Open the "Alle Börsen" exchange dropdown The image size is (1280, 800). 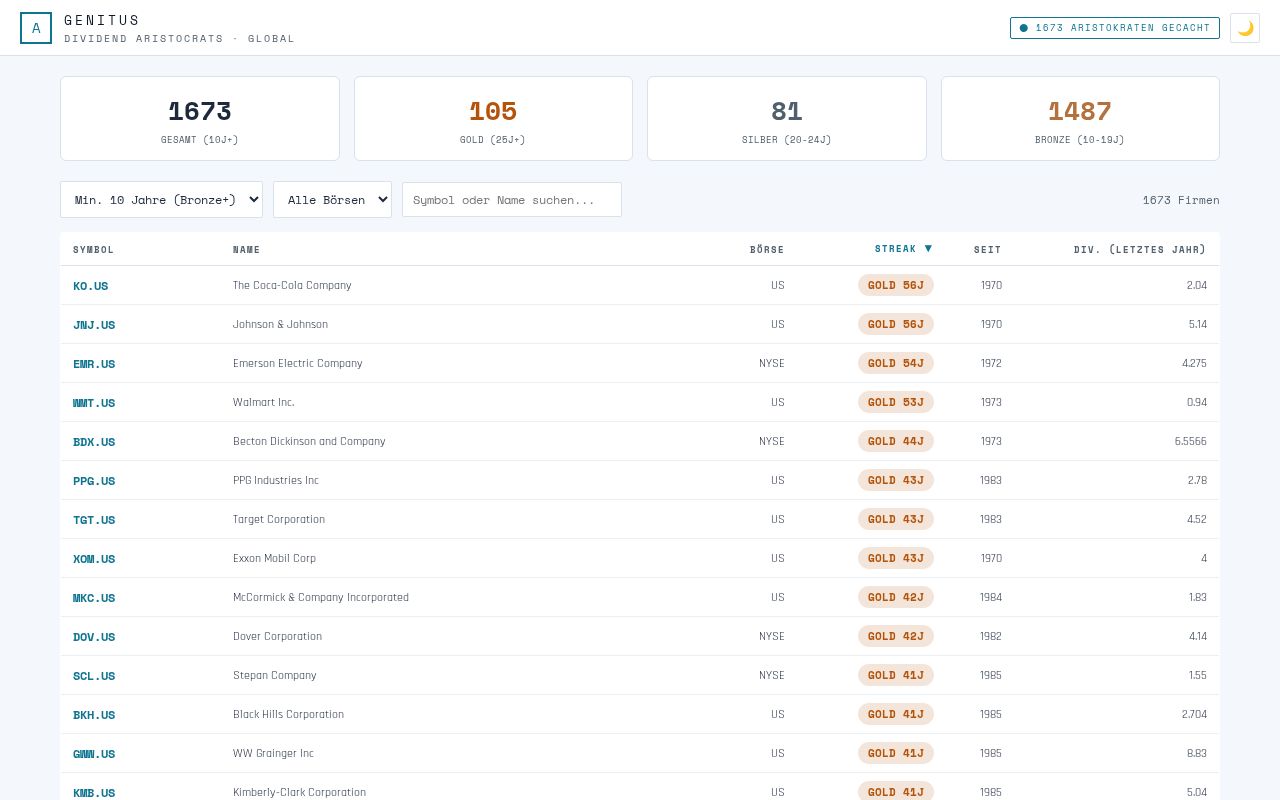click(332, 199)
